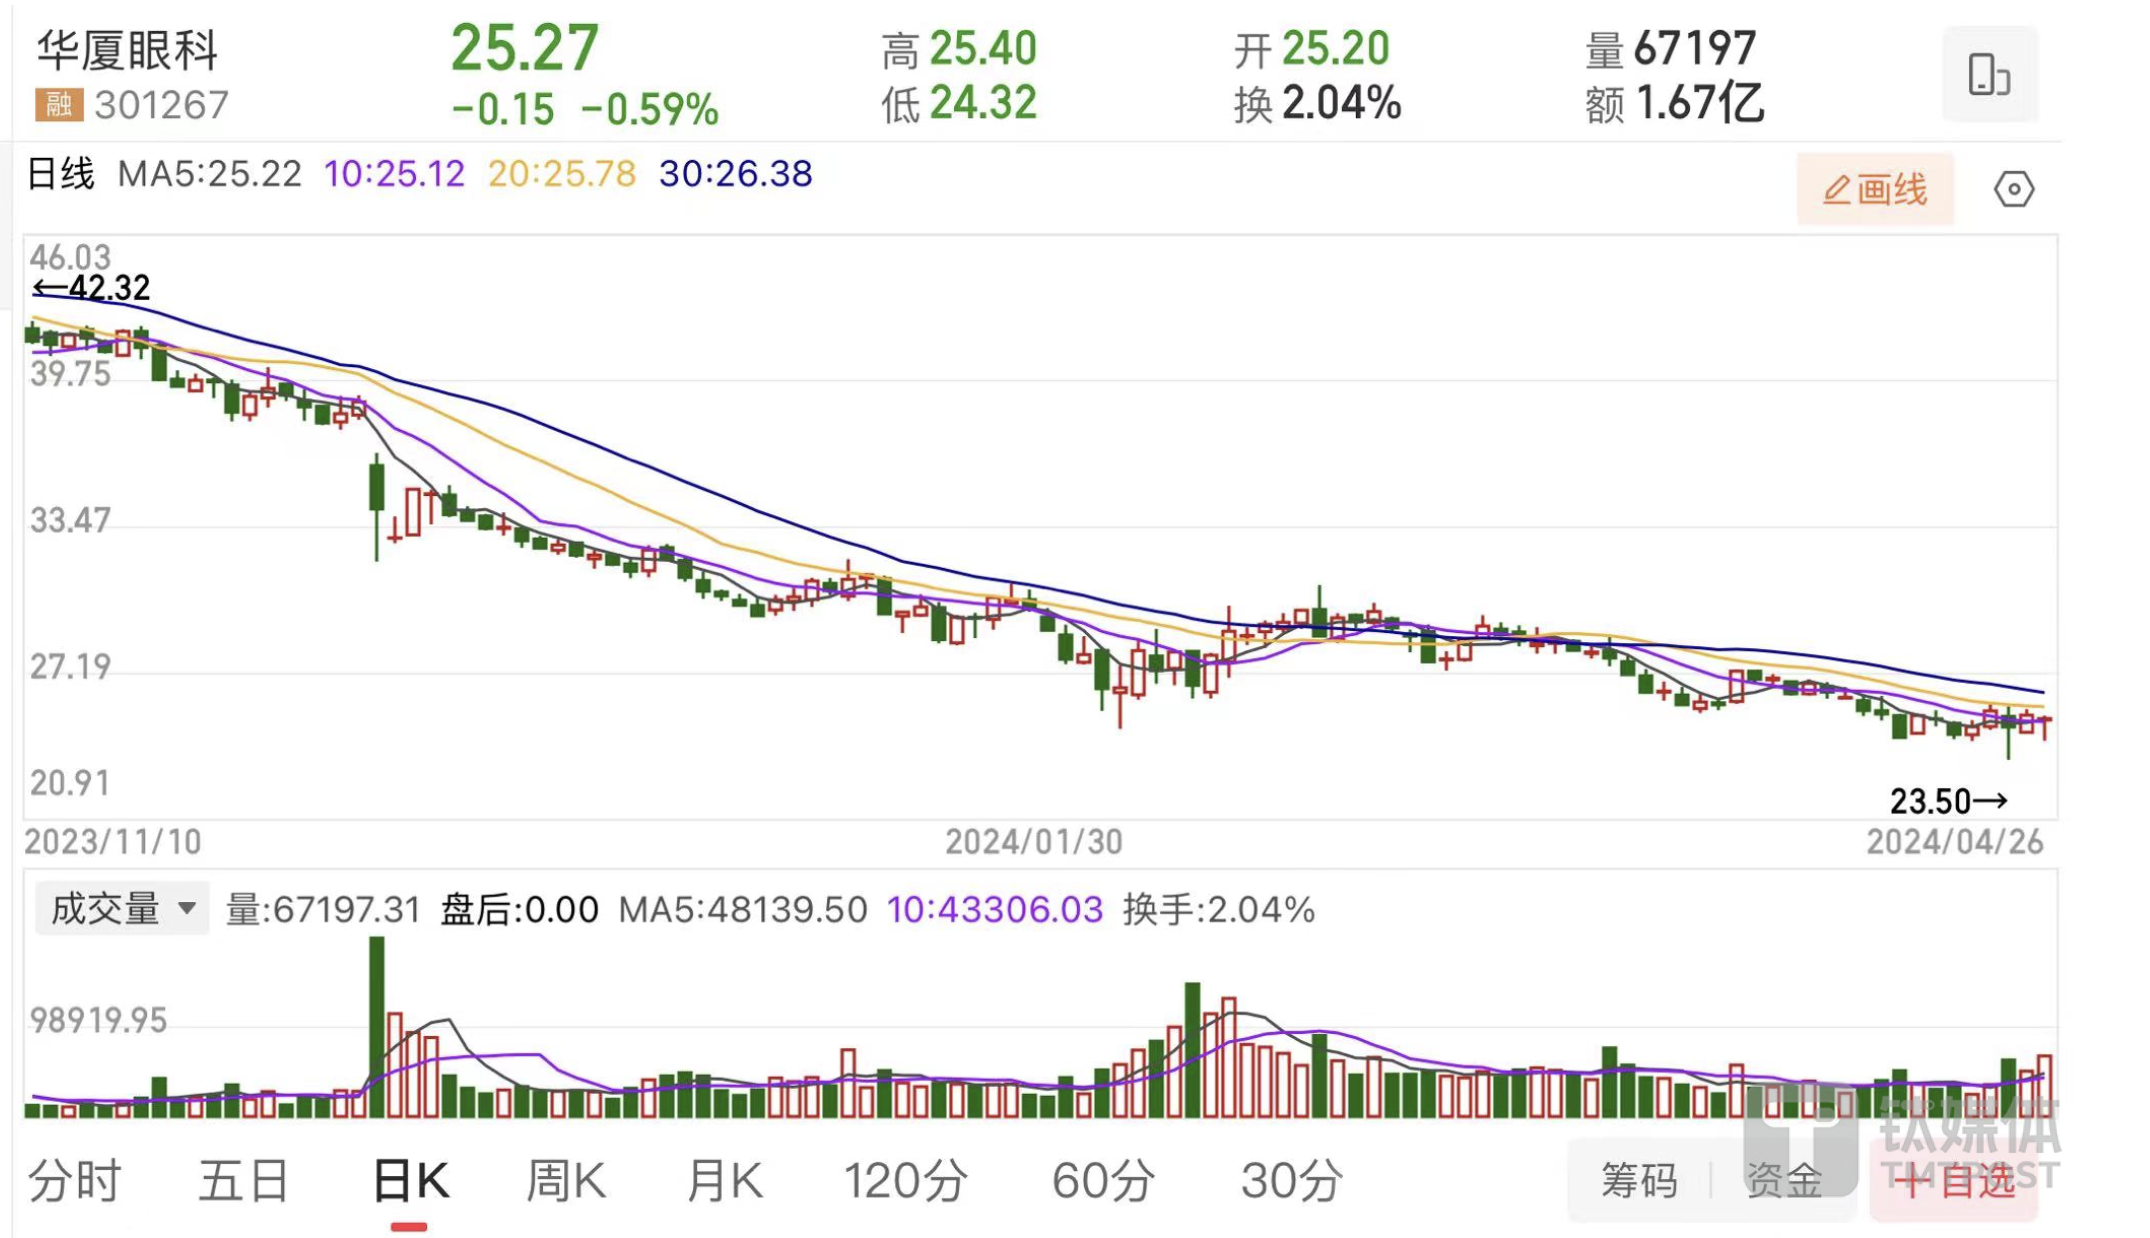Click the MA5:25.22 moving average label

pos(209,174)
